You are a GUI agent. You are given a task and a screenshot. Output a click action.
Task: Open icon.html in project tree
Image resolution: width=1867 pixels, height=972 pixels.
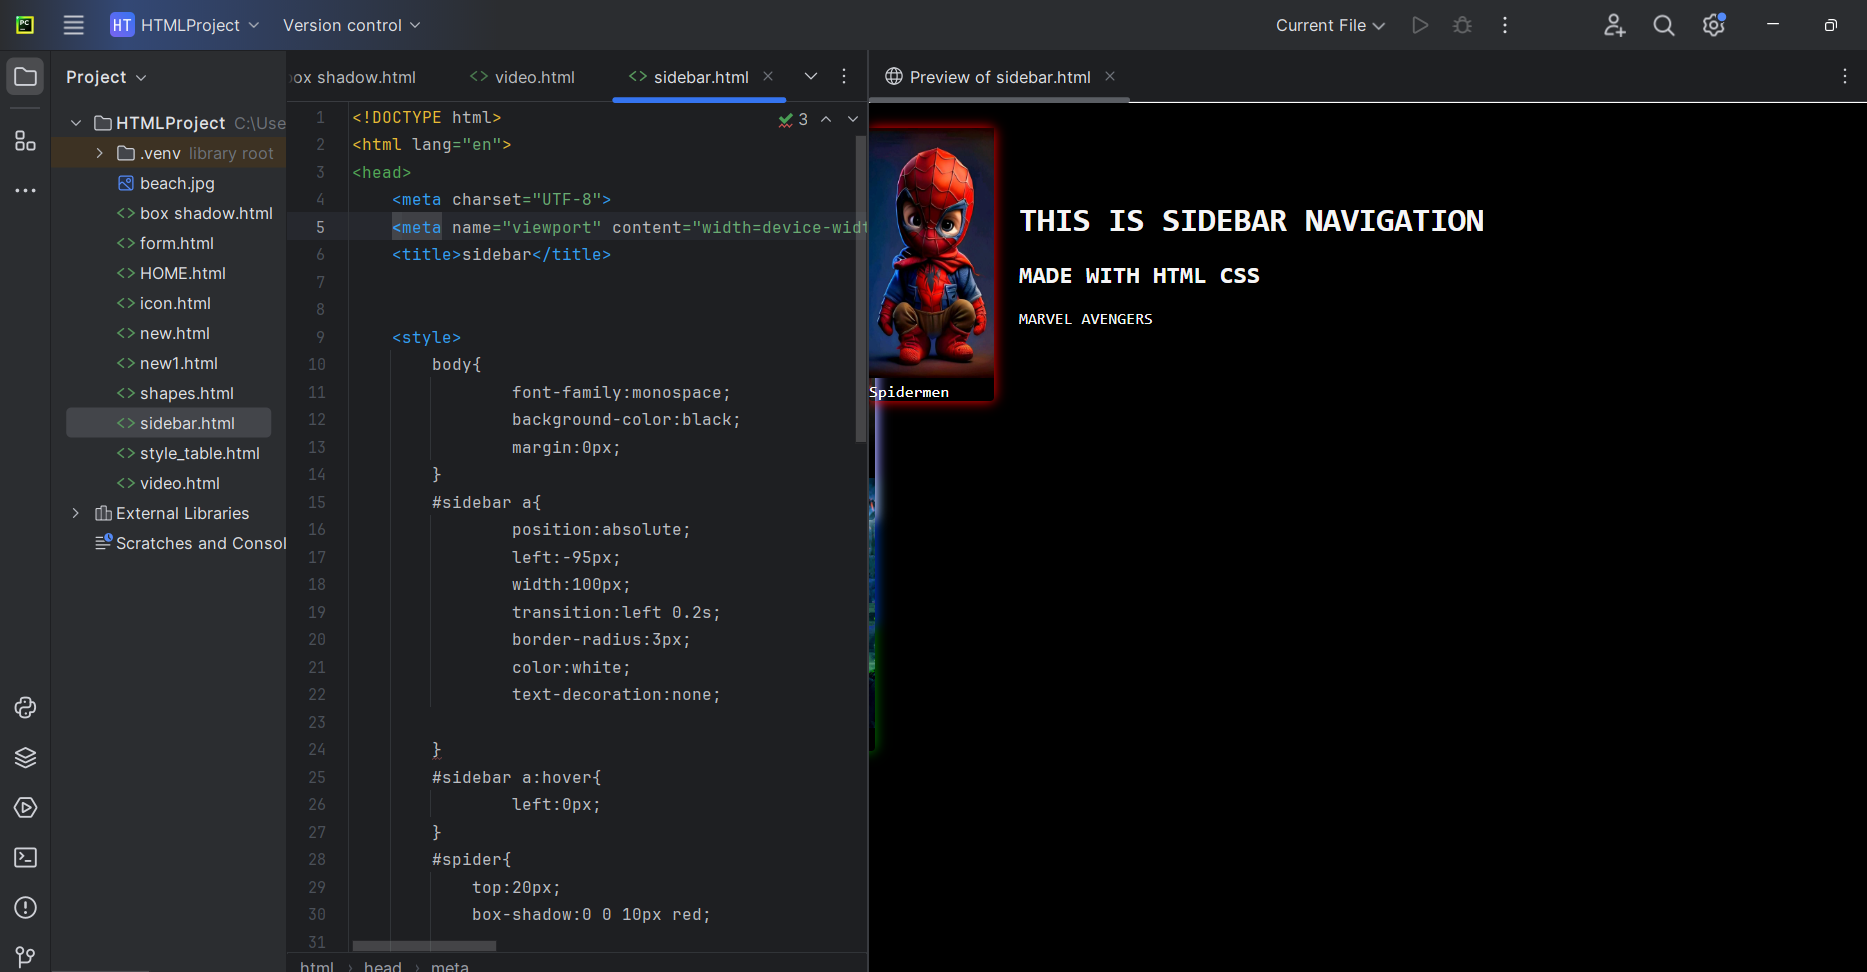(175, 303)
